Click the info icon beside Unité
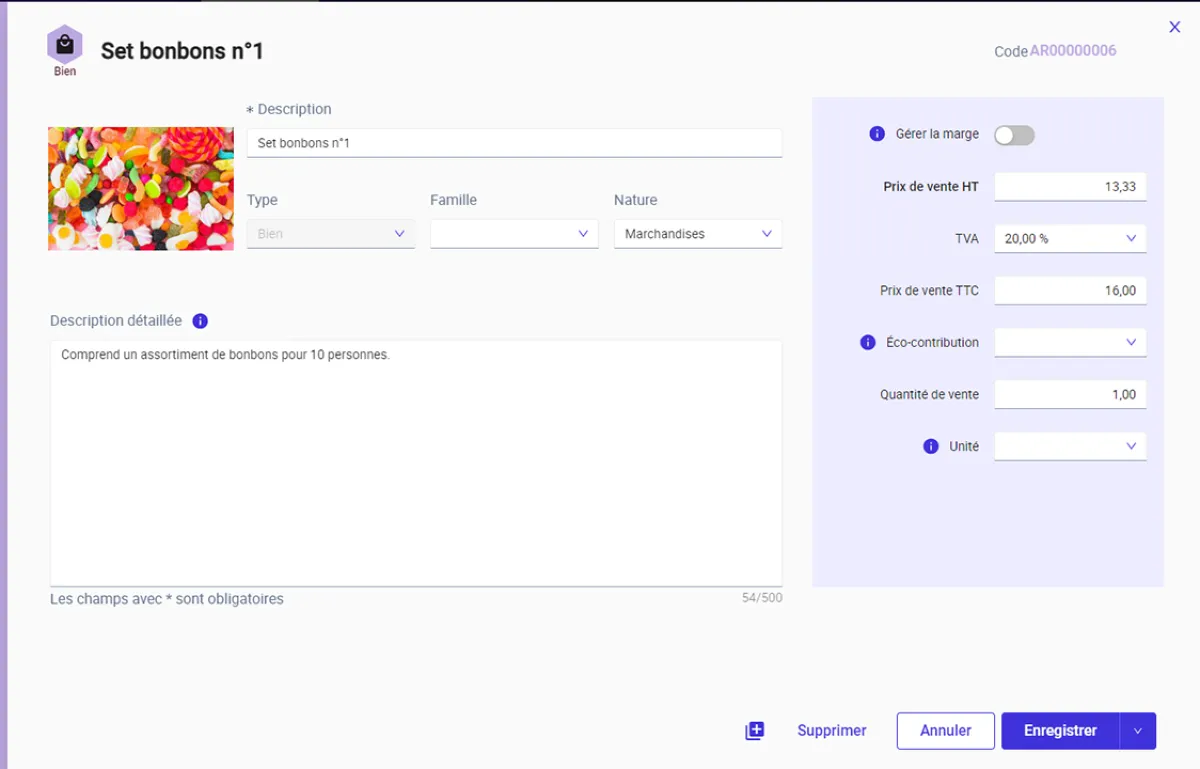Viewport: 1200px width, 769px height. coord(931,446)
